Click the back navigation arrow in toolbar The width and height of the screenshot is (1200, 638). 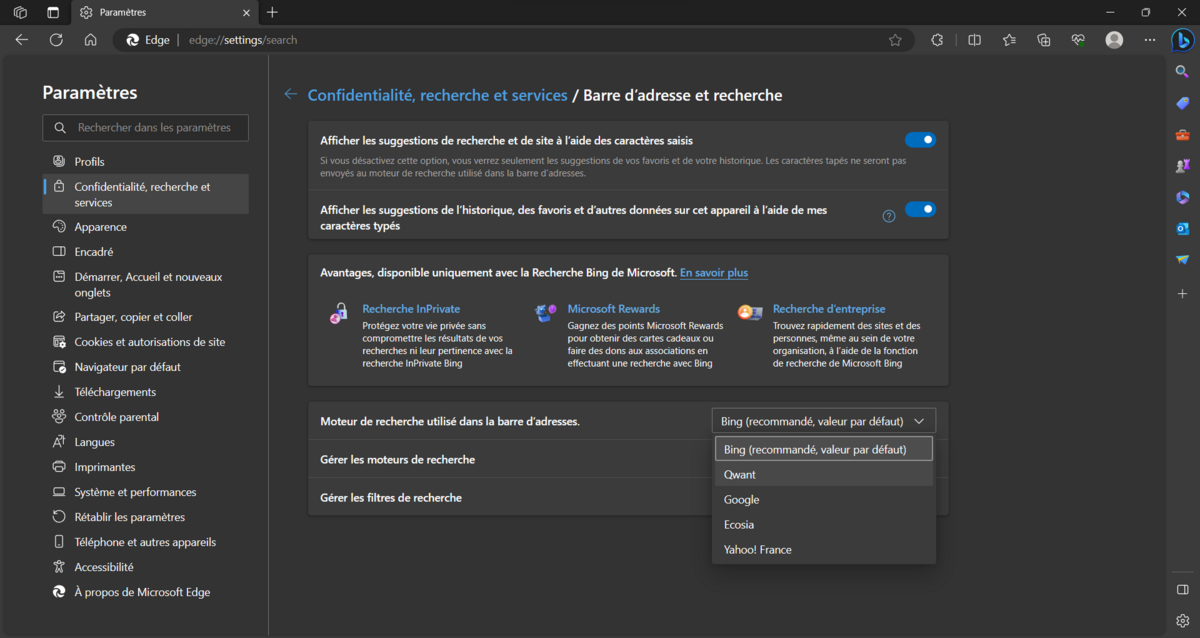point(22,40)
